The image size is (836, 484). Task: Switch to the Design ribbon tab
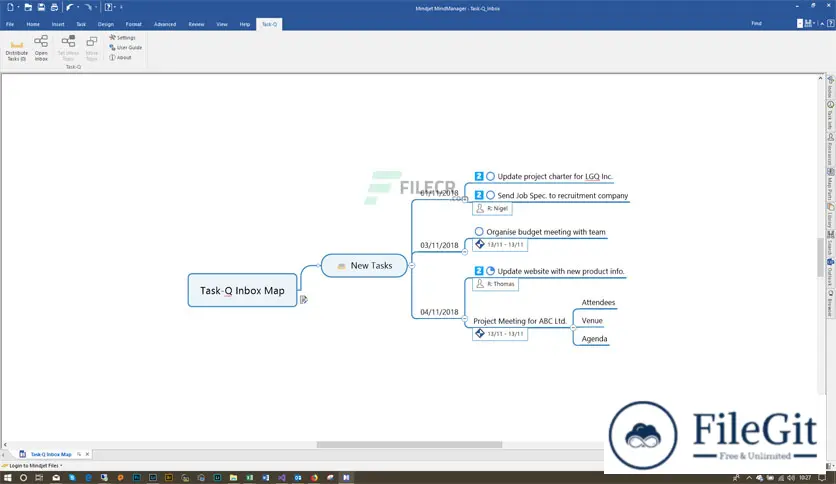pyautogui.click(x=106, y=24)
